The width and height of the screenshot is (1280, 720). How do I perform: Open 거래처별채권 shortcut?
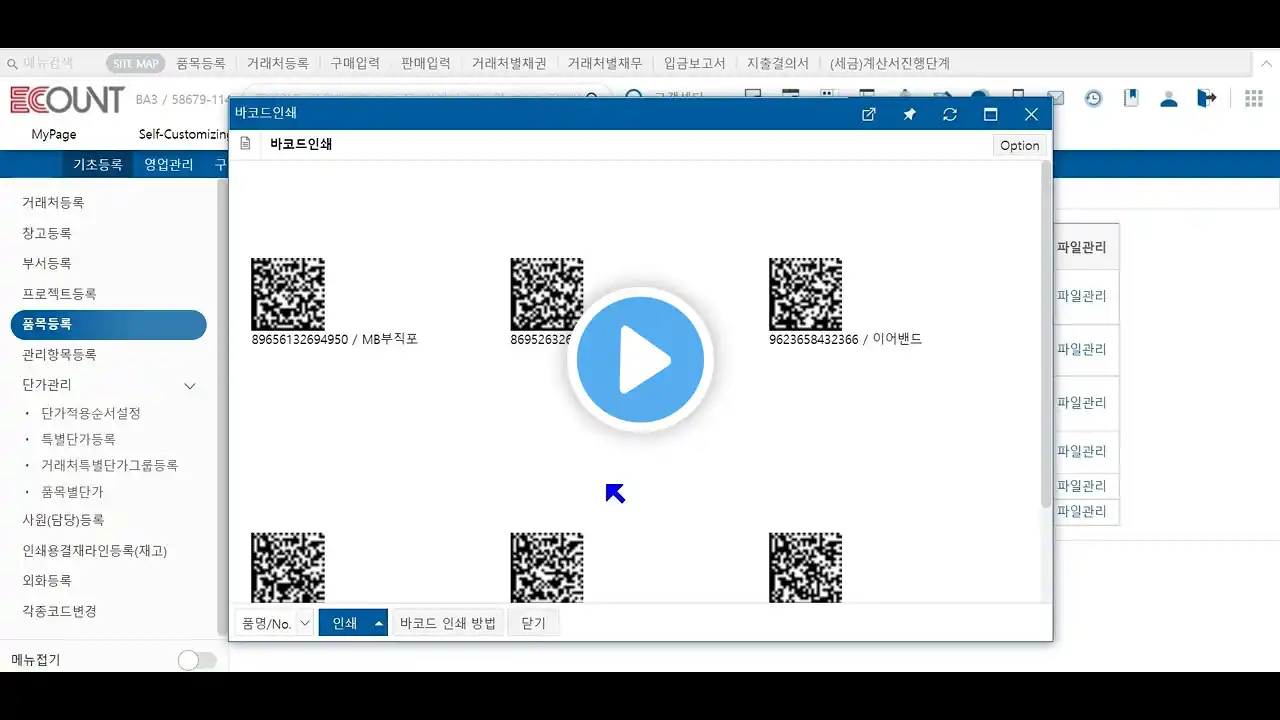pyautogui.click(x=509, y=63)
